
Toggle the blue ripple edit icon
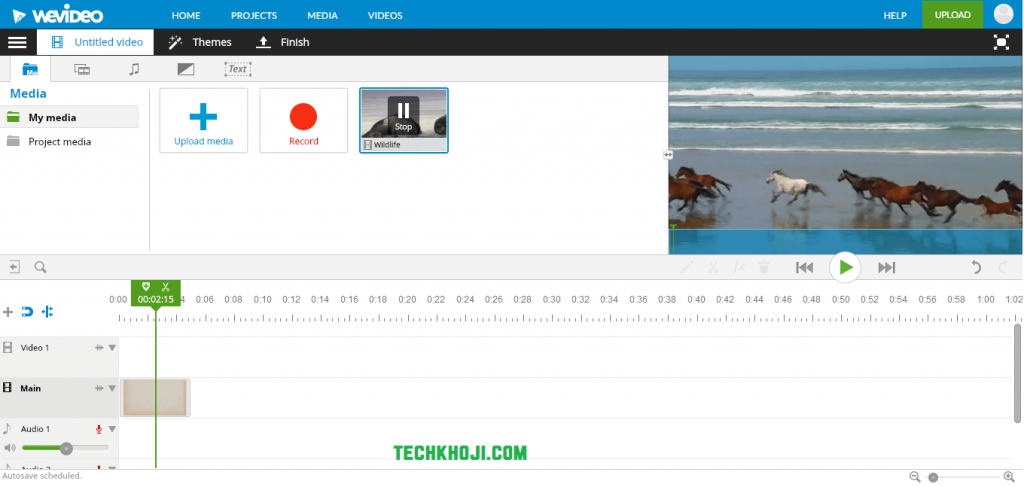tap(47, 312)
